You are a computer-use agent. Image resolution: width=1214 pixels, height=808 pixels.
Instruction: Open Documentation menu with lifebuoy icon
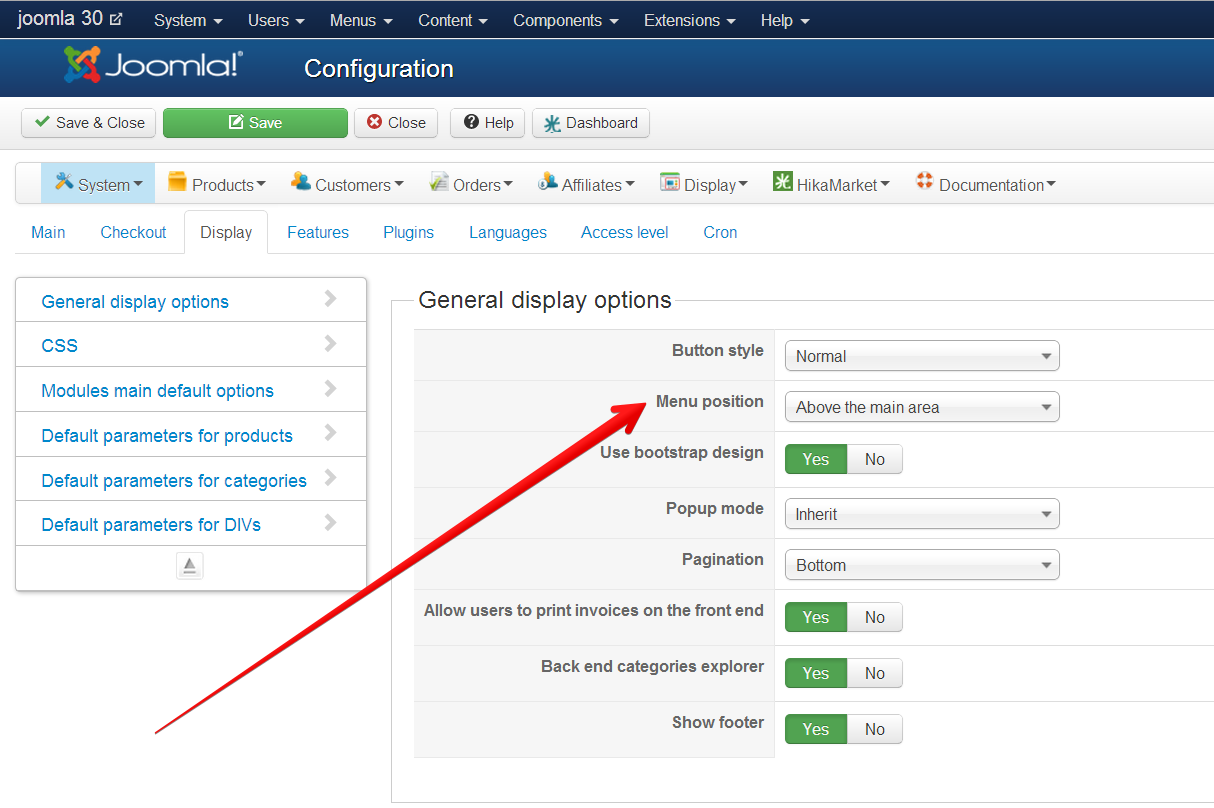click(985, 184)
